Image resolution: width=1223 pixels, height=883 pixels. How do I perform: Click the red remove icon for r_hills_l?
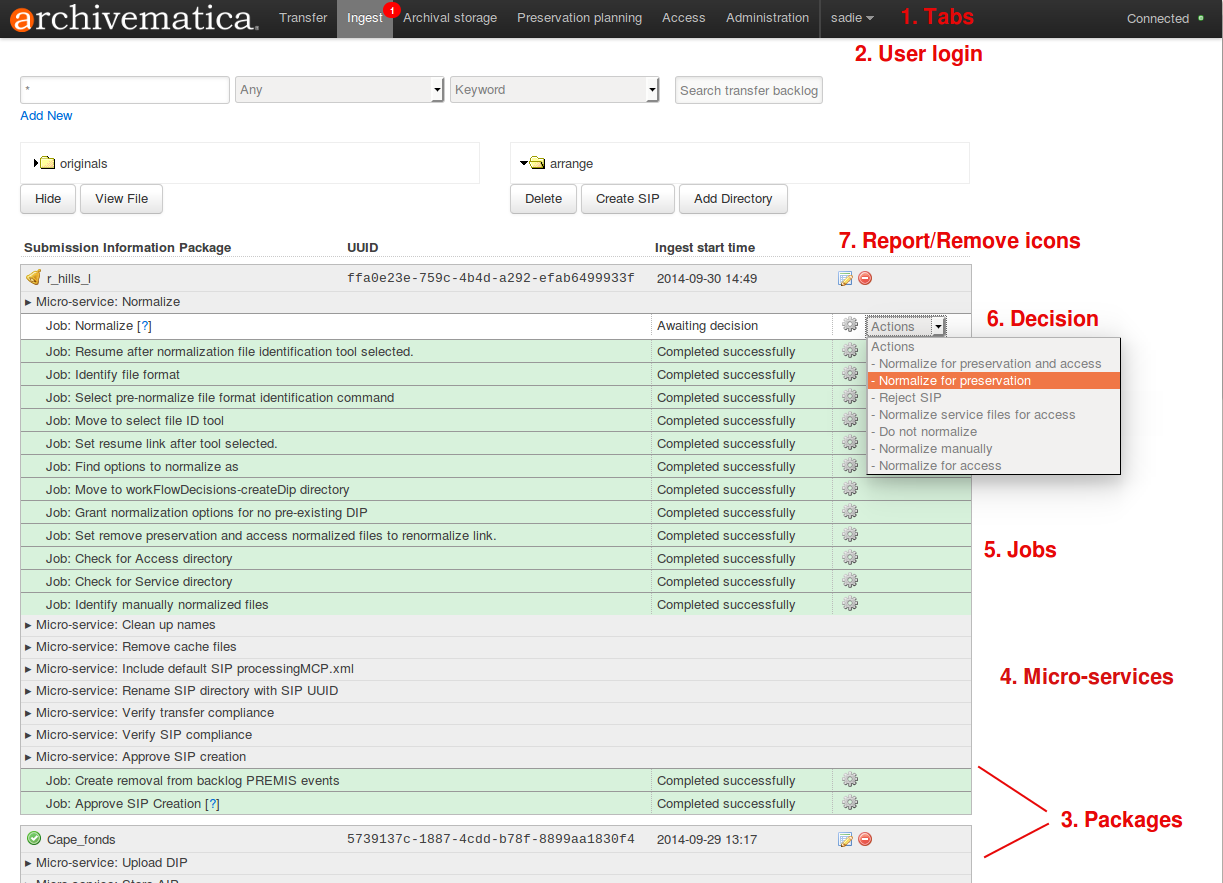[865, 279]
